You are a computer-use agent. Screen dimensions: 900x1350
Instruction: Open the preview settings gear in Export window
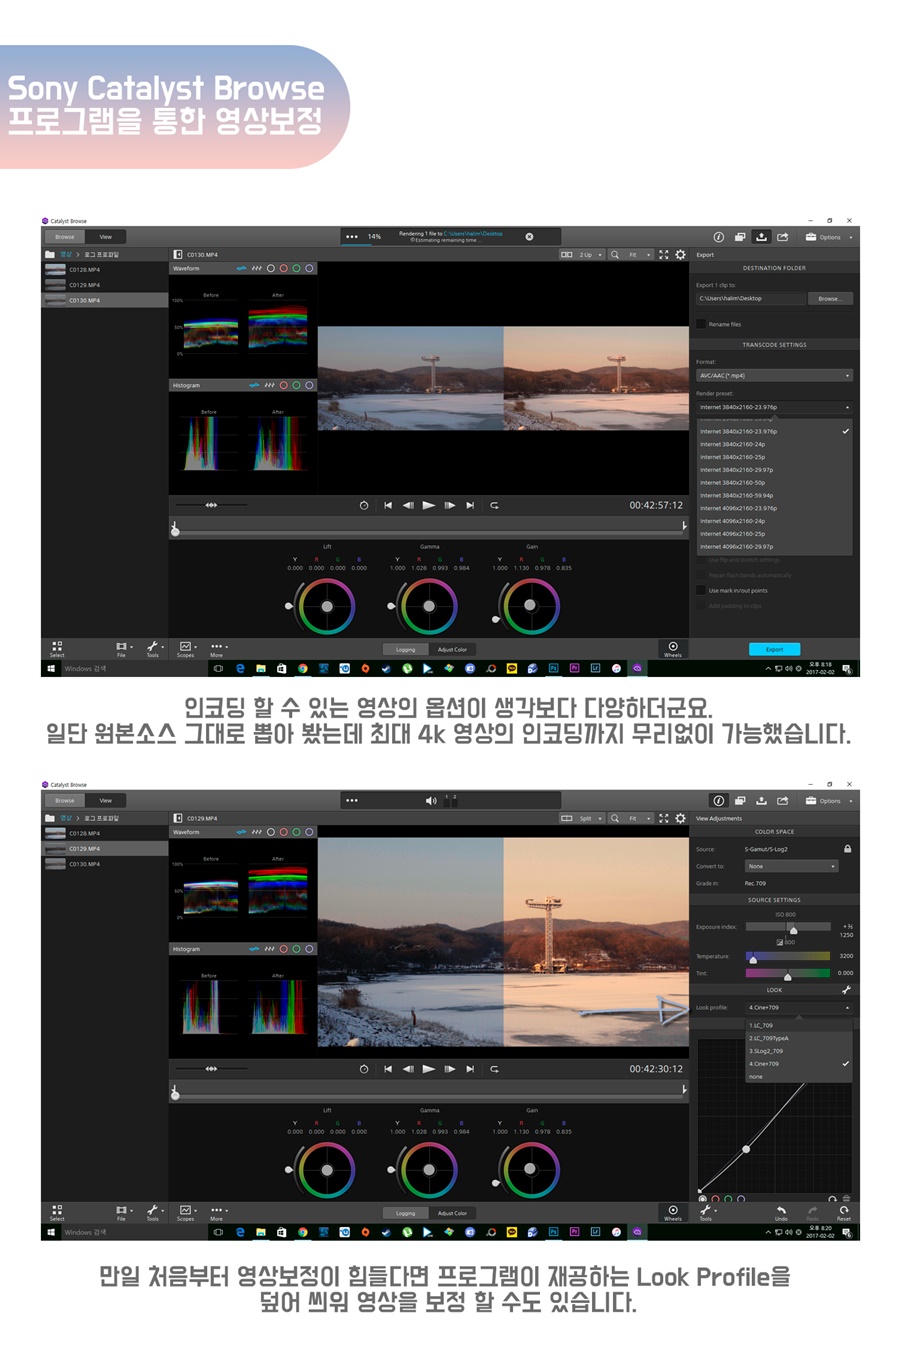pos(681,255)
